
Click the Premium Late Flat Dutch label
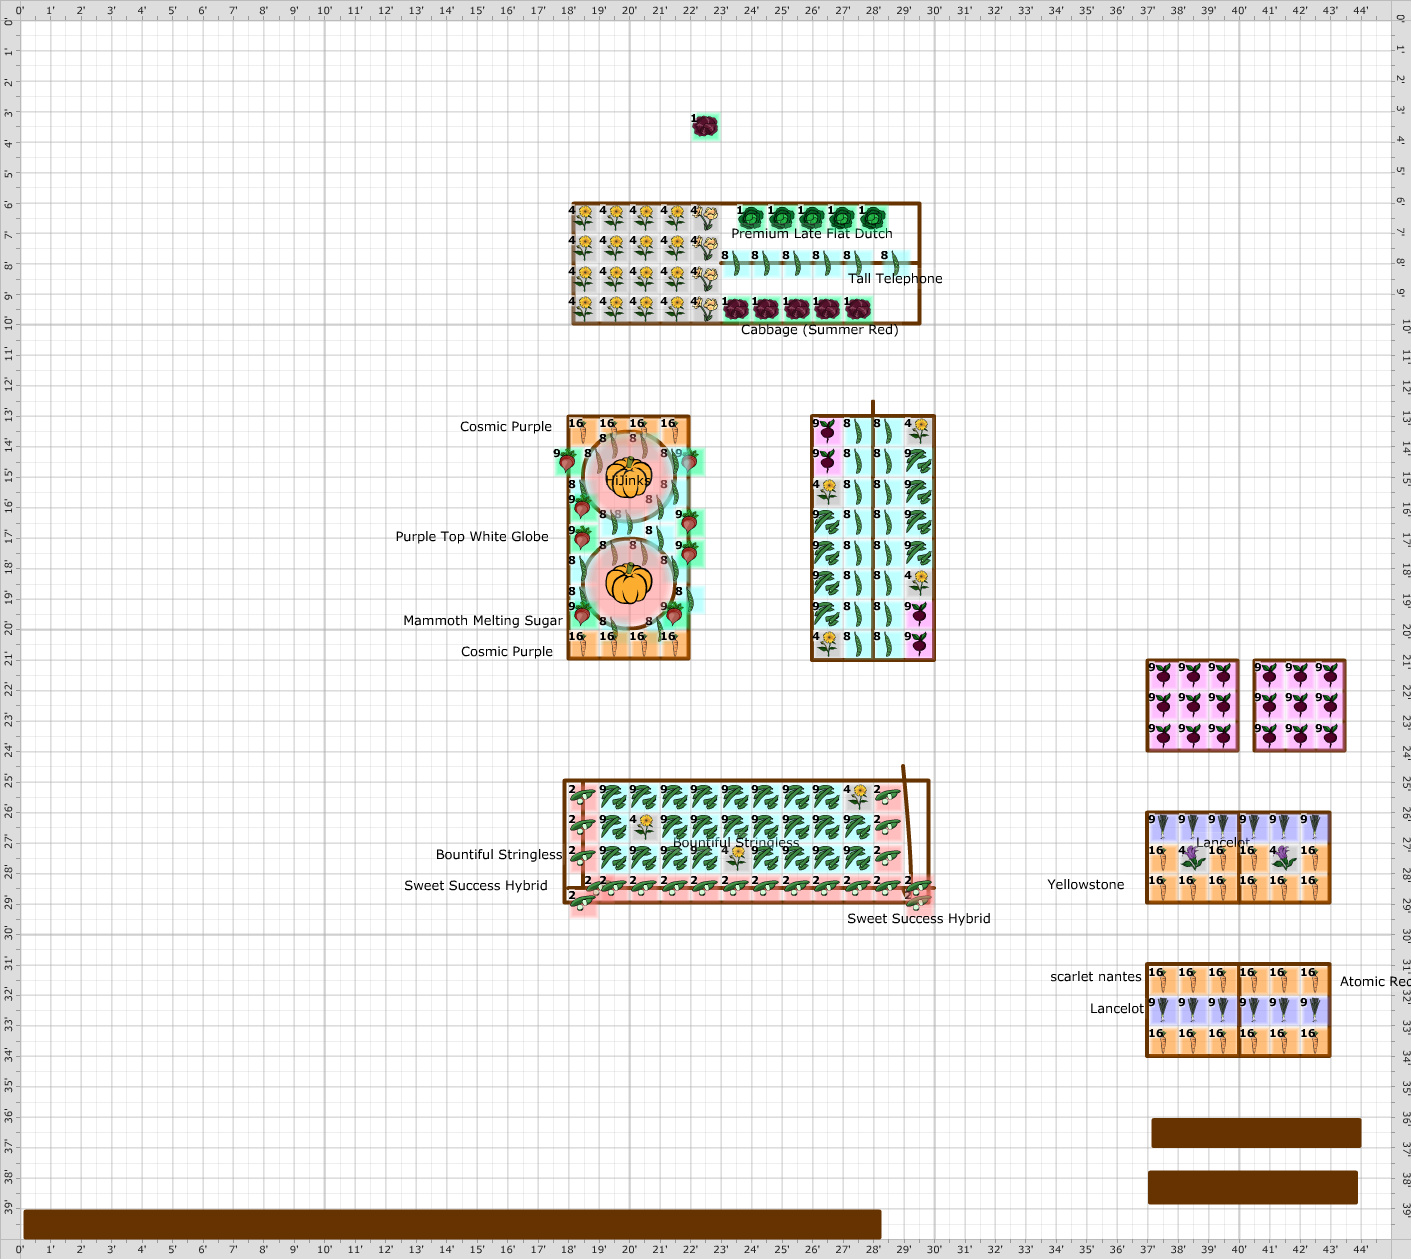point(812,234)
